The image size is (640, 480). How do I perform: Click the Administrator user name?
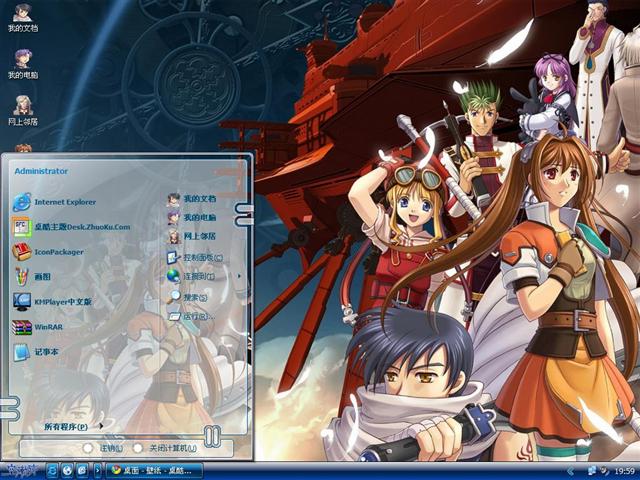[x=41, y=171]
